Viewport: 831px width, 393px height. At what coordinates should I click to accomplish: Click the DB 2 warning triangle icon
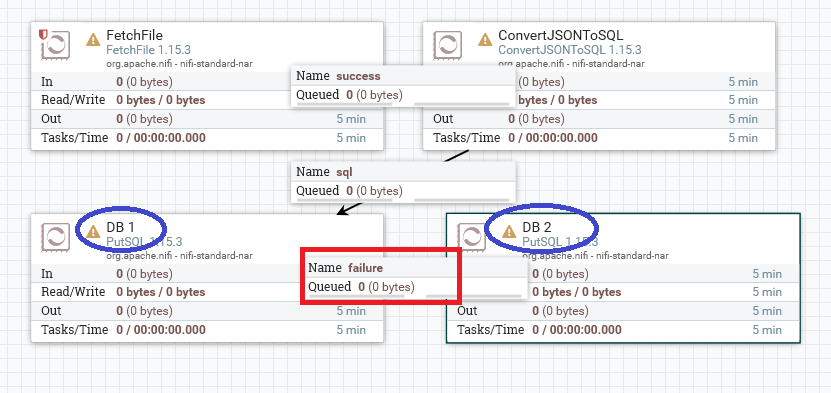(509, 231)
